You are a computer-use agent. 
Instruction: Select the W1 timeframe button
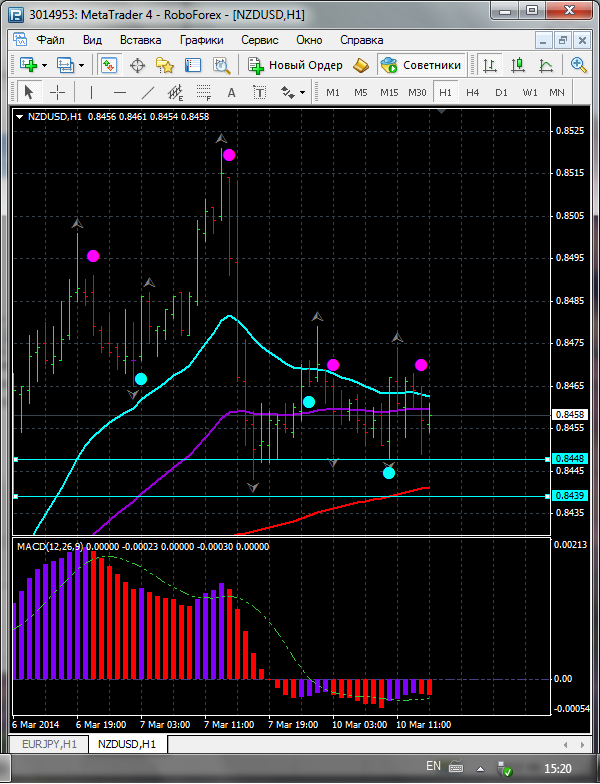[x=530, y=92]
